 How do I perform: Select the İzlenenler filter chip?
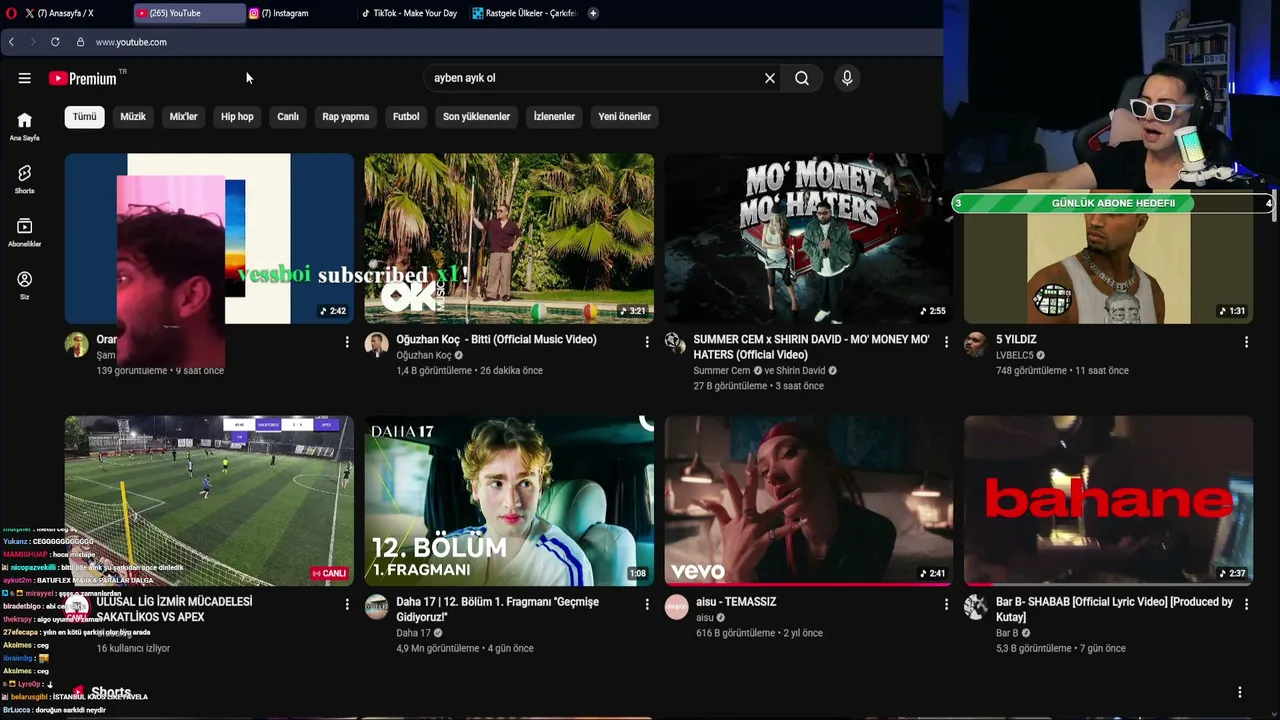(x=554, y=117)
